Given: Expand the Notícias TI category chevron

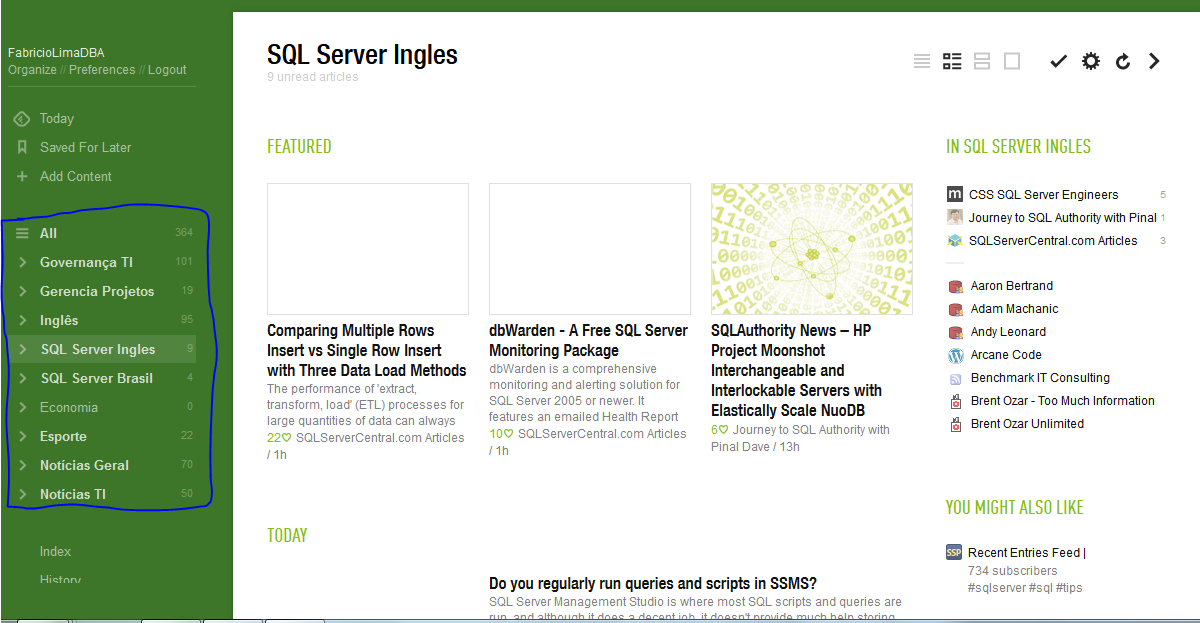Looking at the screenshot, I should tap(22, 494).
